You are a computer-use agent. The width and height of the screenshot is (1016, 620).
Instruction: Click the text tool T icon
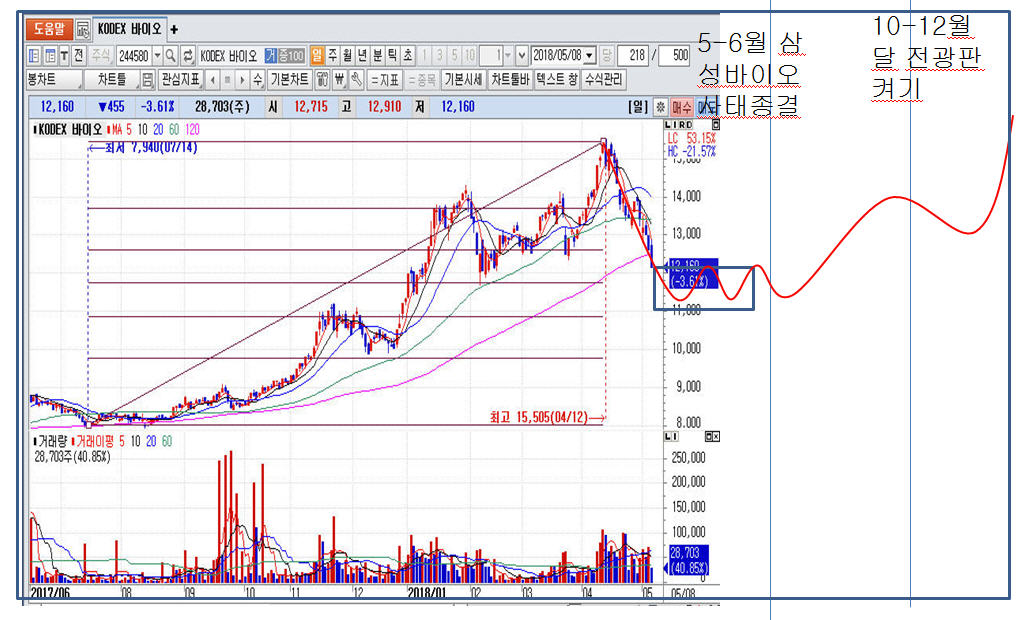tap(64, 55)
